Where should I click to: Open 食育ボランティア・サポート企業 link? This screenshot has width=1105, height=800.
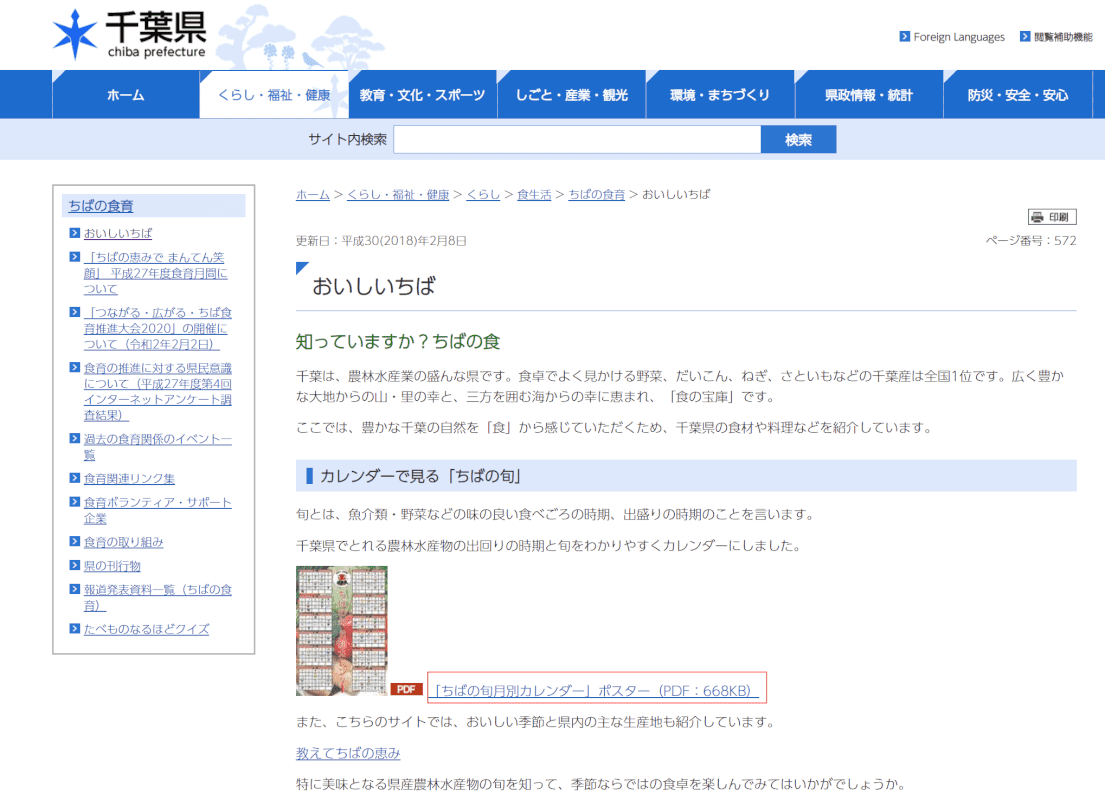point(158,510)
